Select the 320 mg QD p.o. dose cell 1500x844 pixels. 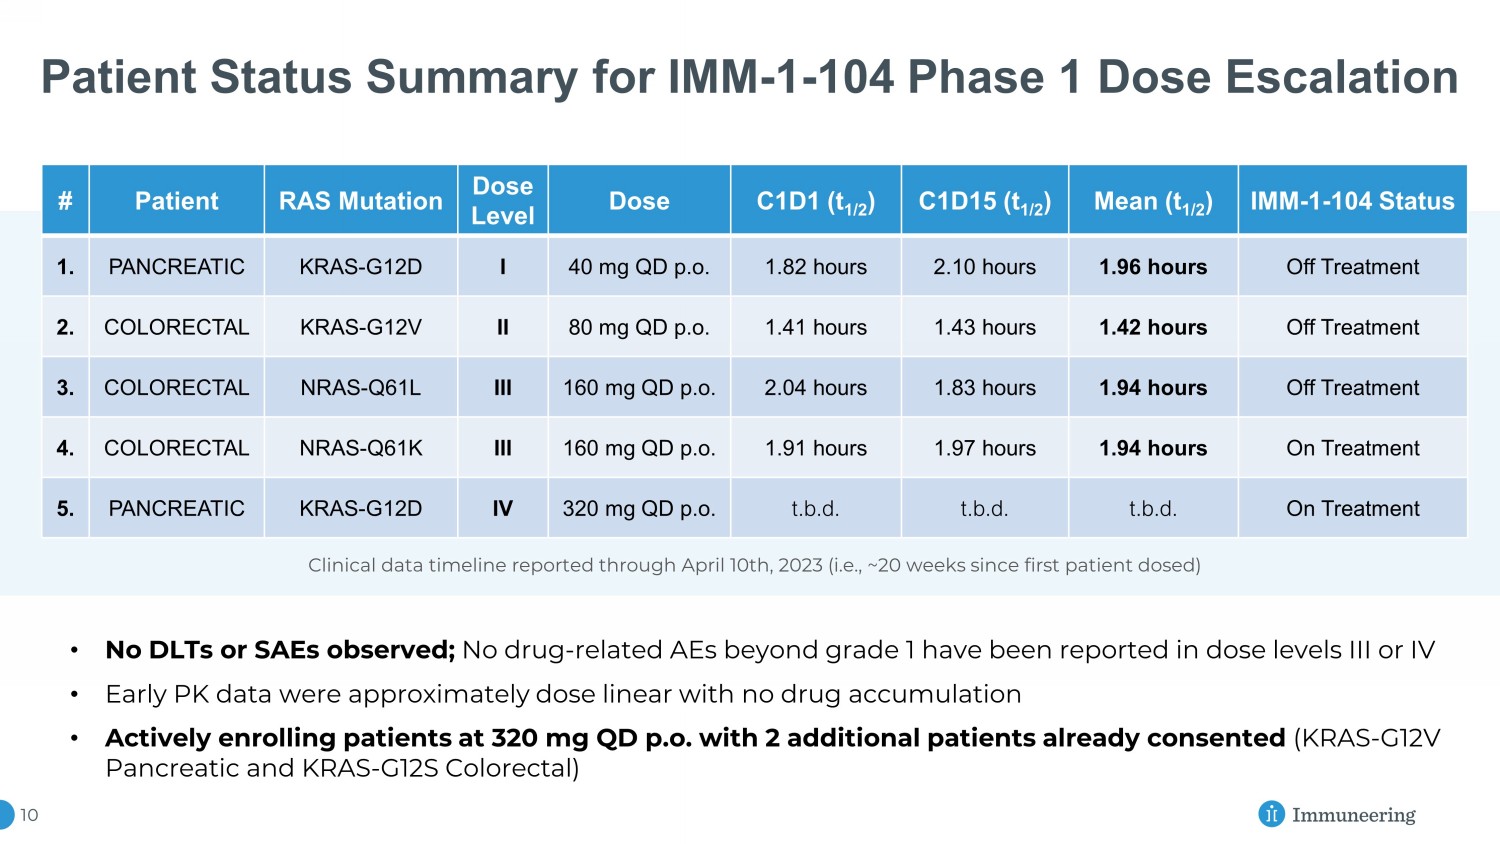coord(639,509)
